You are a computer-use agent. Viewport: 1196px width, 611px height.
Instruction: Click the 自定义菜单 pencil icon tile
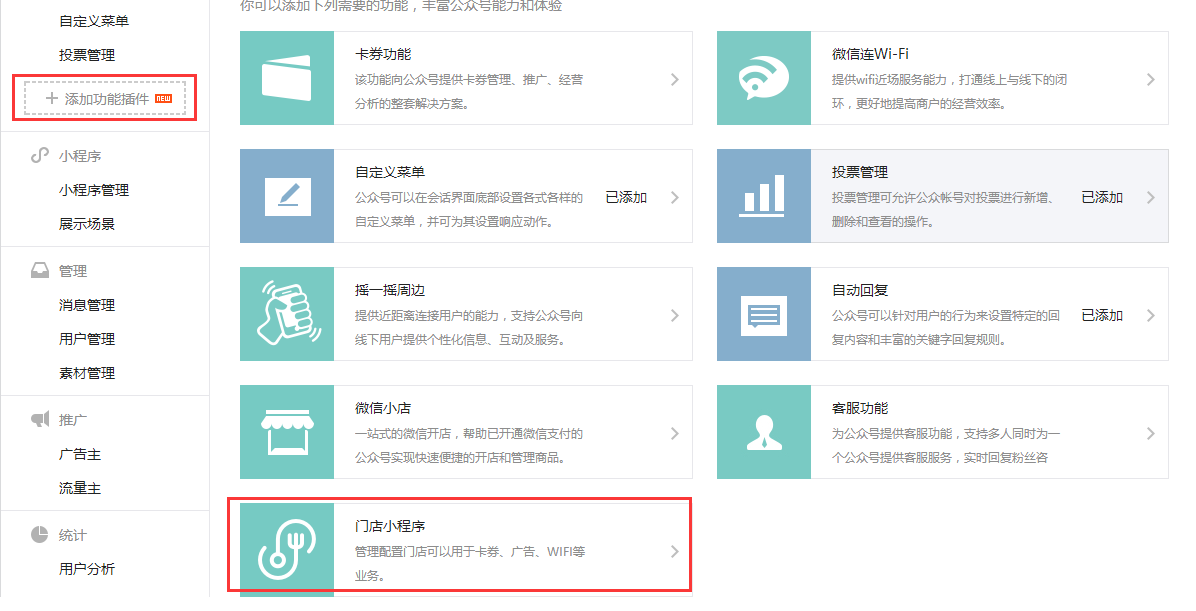[287, 196]
